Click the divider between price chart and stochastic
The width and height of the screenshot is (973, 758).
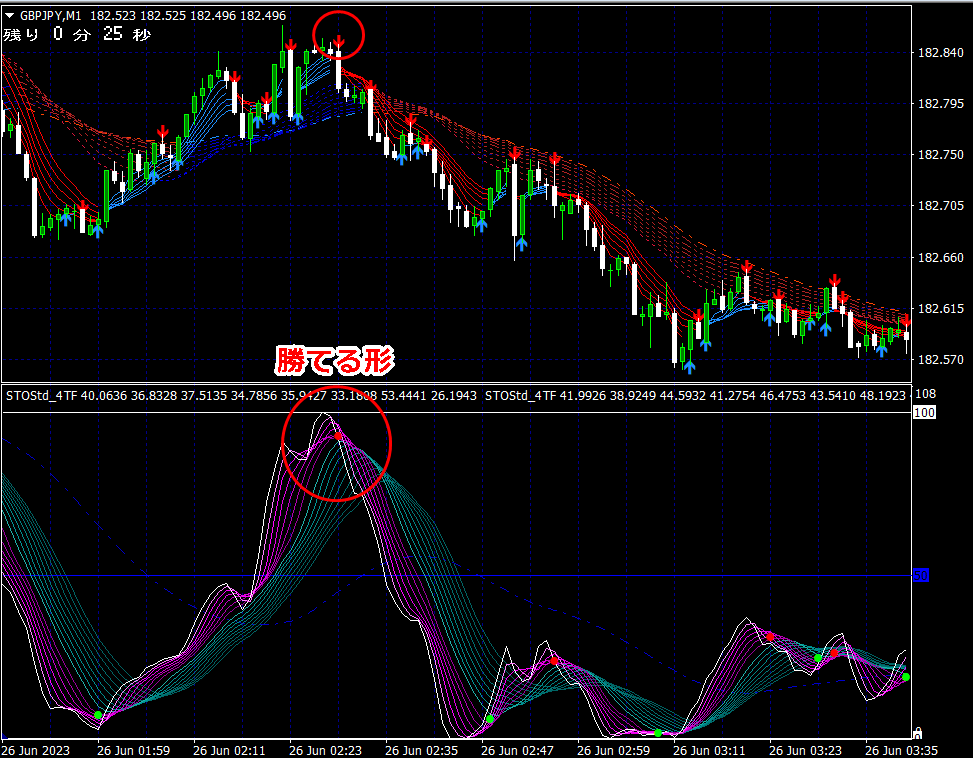coord(456,382)
